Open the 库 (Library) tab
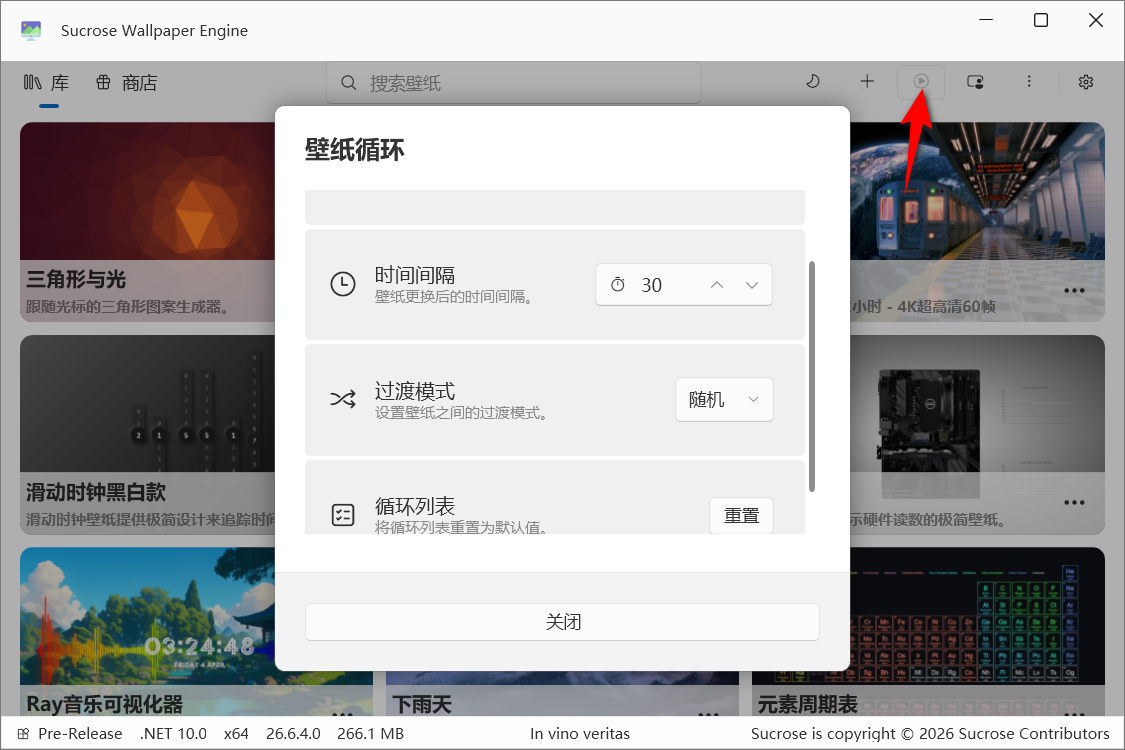Viewport: 1125px width, 750px height. pyautogui.click(x=47, y=83)
